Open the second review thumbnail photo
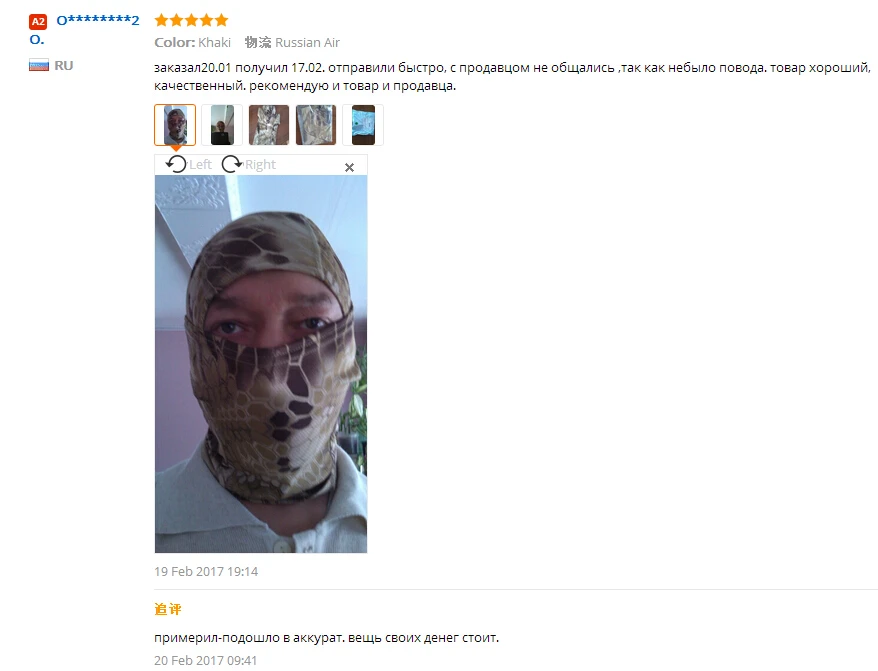This screenshot has width=878, height=671. (222, 125)
